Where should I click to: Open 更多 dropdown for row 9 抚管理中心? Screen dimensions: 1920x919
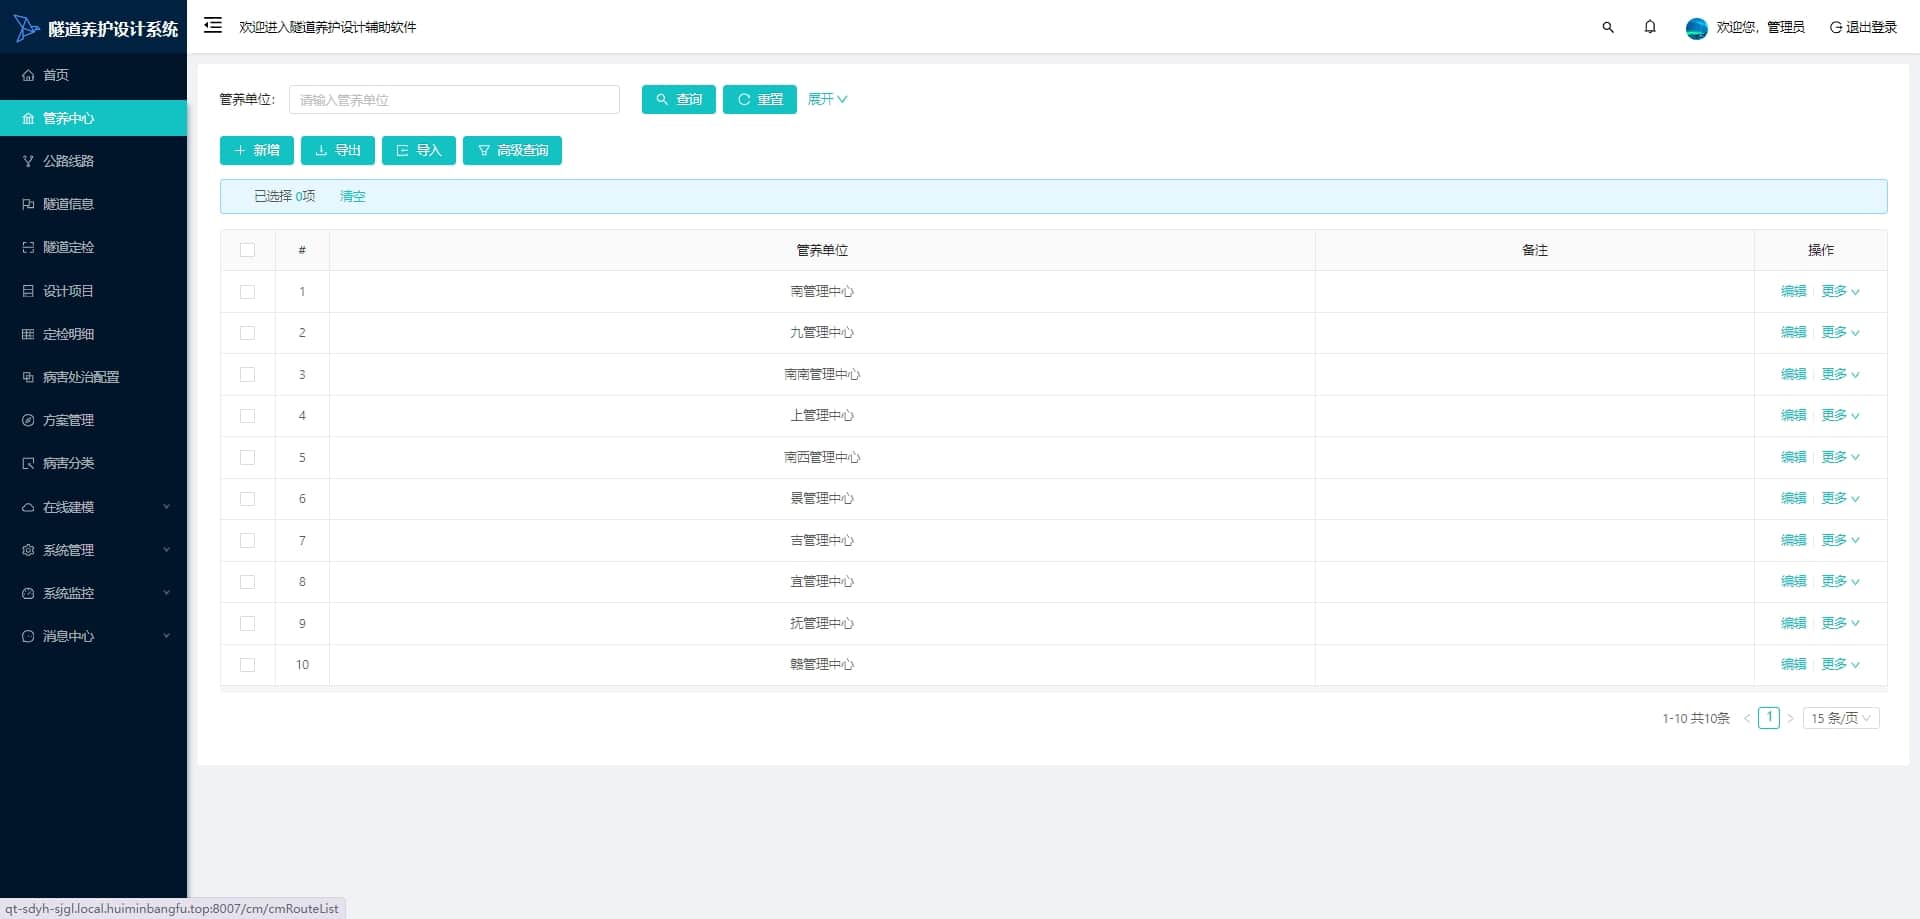[x=1840, y=623]
